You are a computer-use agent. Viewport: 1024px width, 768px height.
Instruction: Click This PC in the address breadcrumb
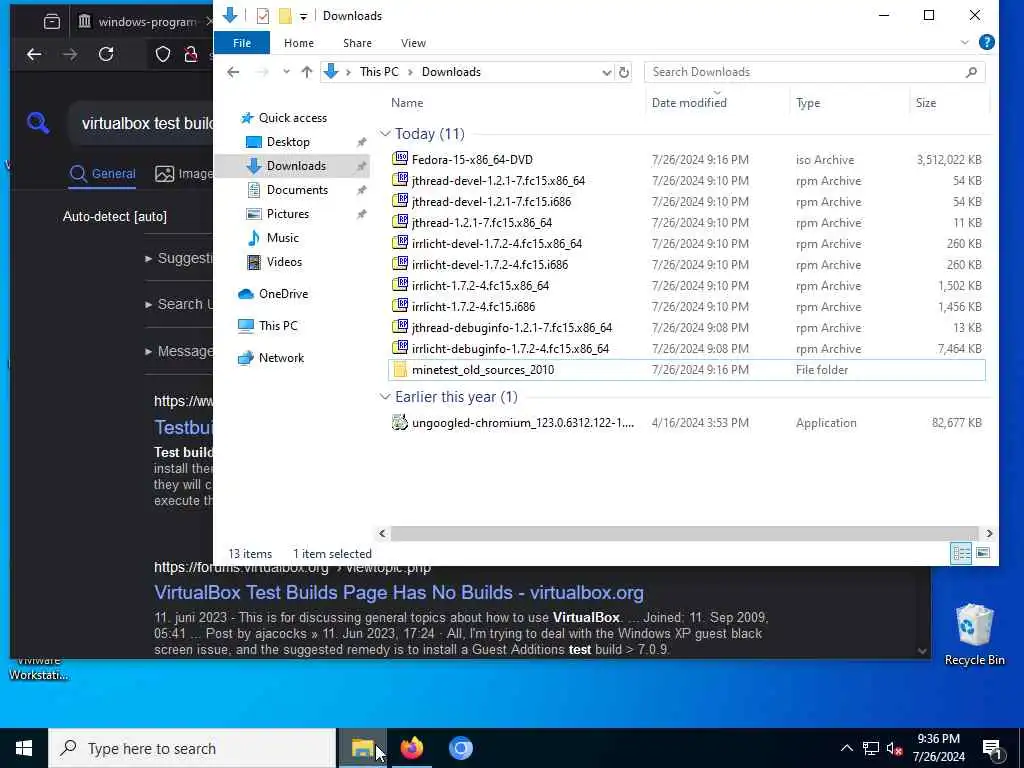click(x=379, y=72)
